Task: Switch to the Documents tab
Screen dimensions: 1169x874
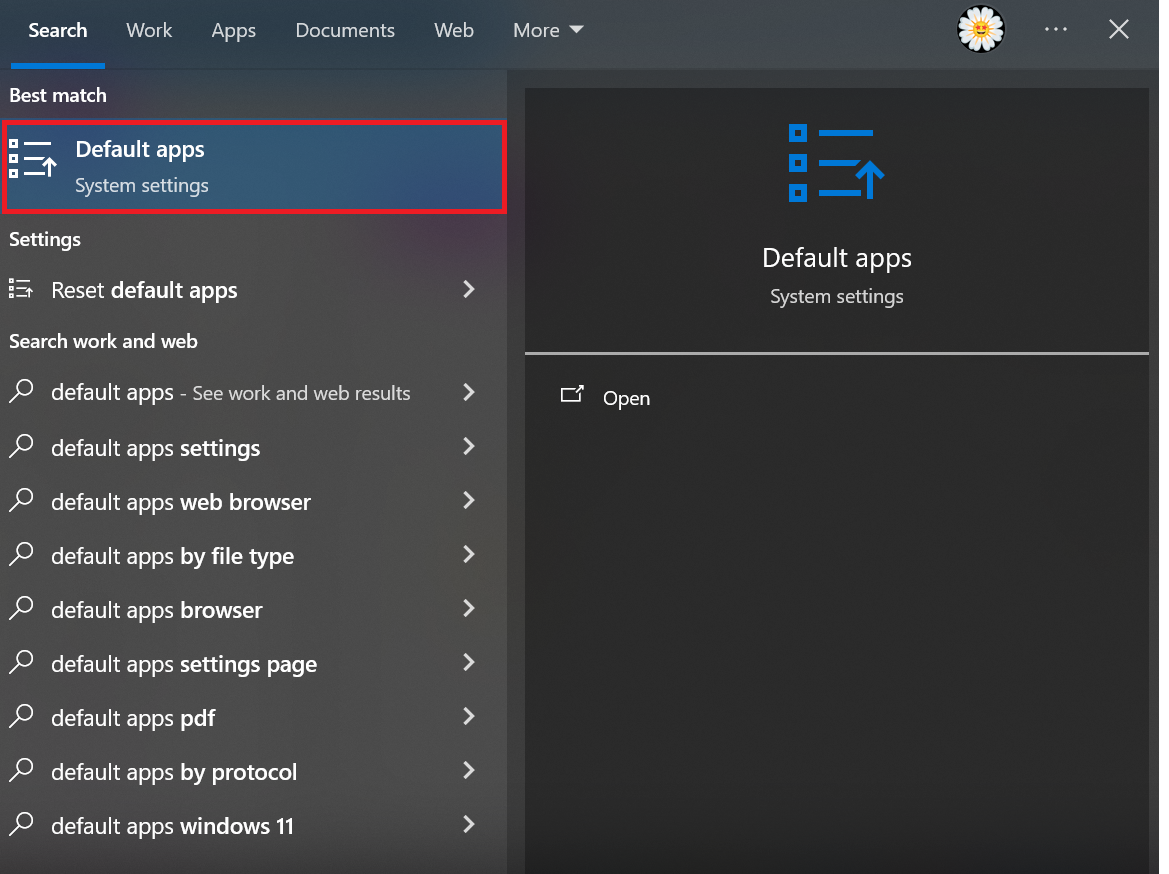Action: click(x=345, y=31)
